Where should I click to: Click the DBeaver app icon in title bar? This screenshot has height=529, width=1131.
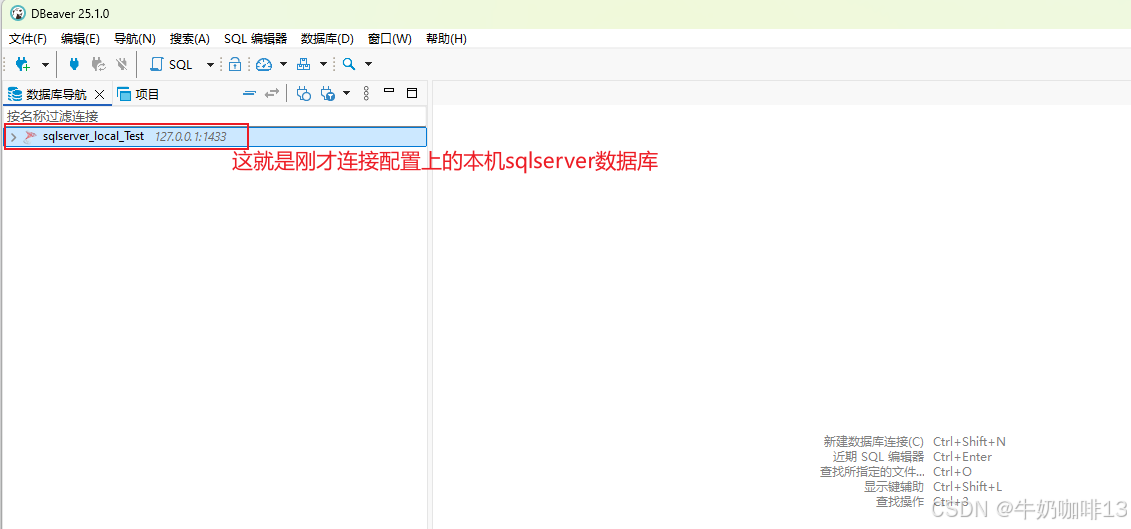[x=17, y=14]
